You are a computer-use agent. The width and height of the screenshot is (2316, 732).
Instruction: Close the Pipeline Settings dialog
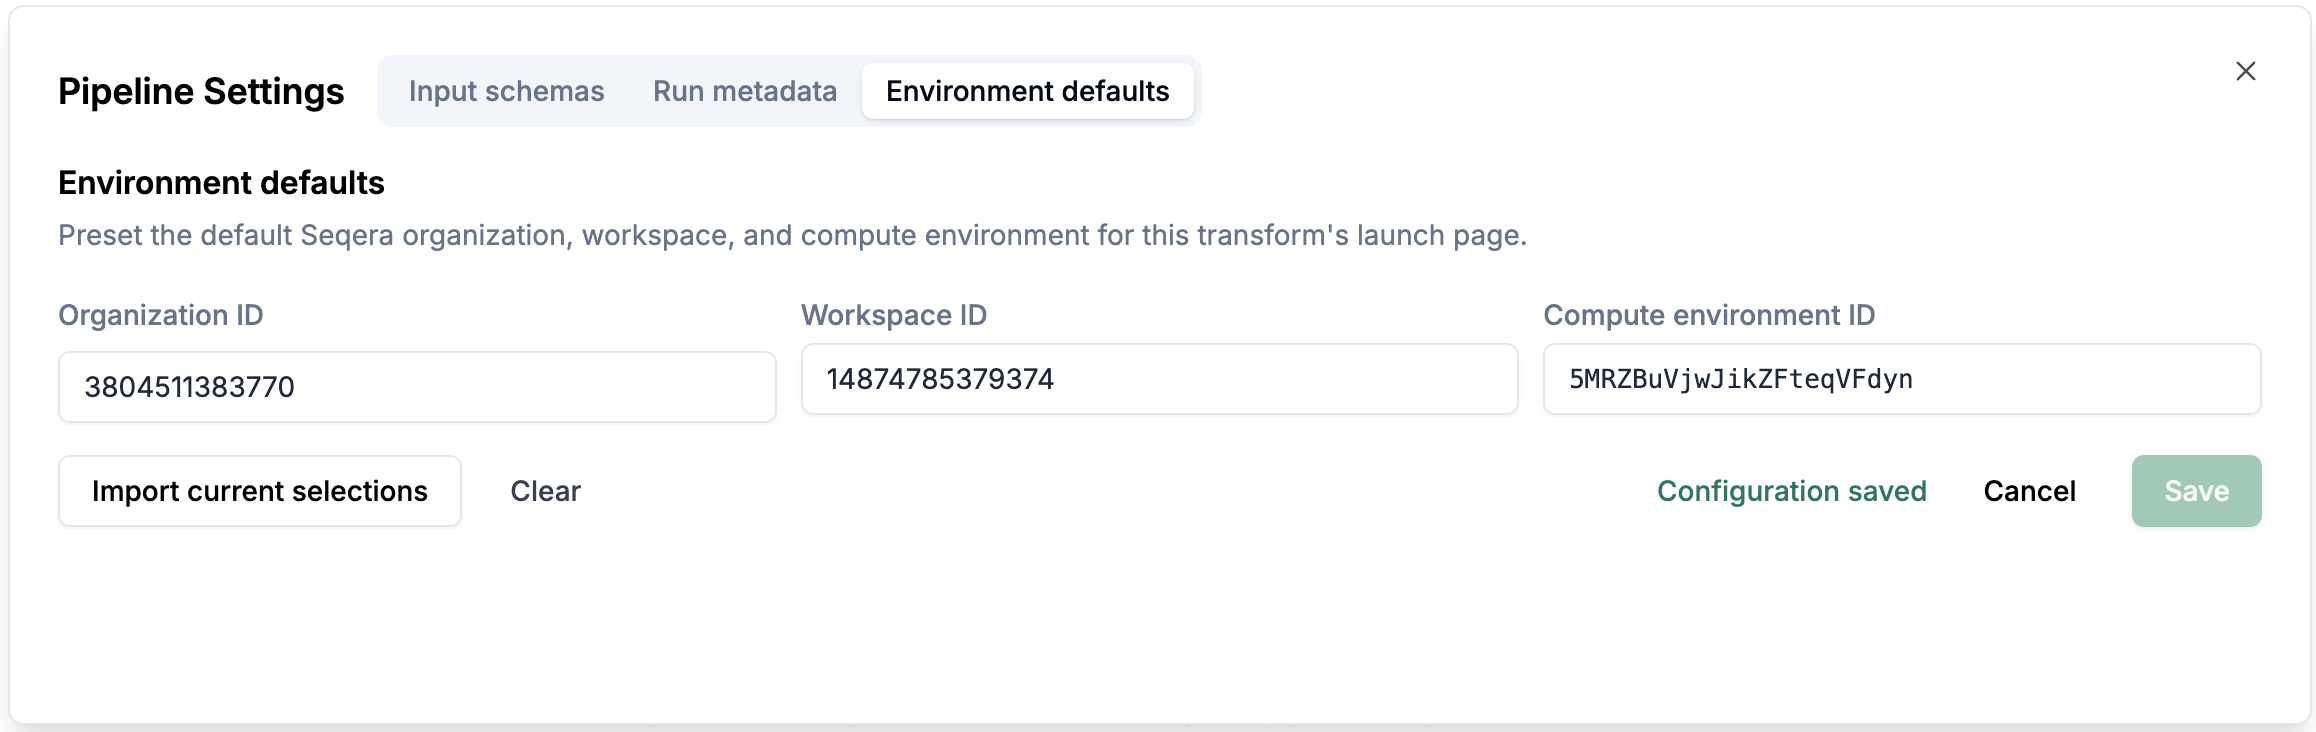(2245, 71)
